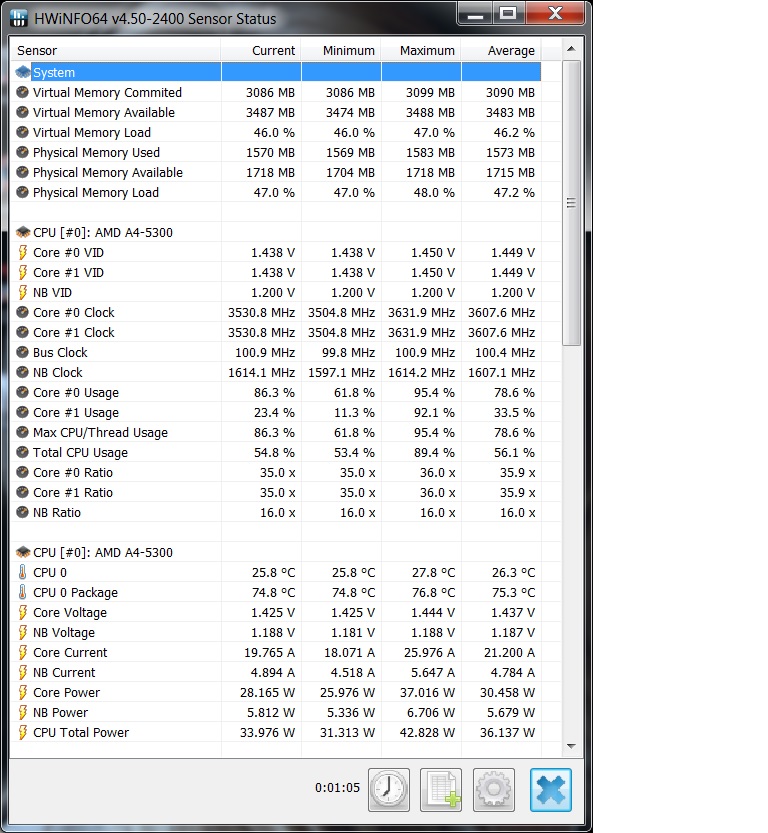Select the Physical Memory Load row
768x833 pixels.
(x=276, y=192)
